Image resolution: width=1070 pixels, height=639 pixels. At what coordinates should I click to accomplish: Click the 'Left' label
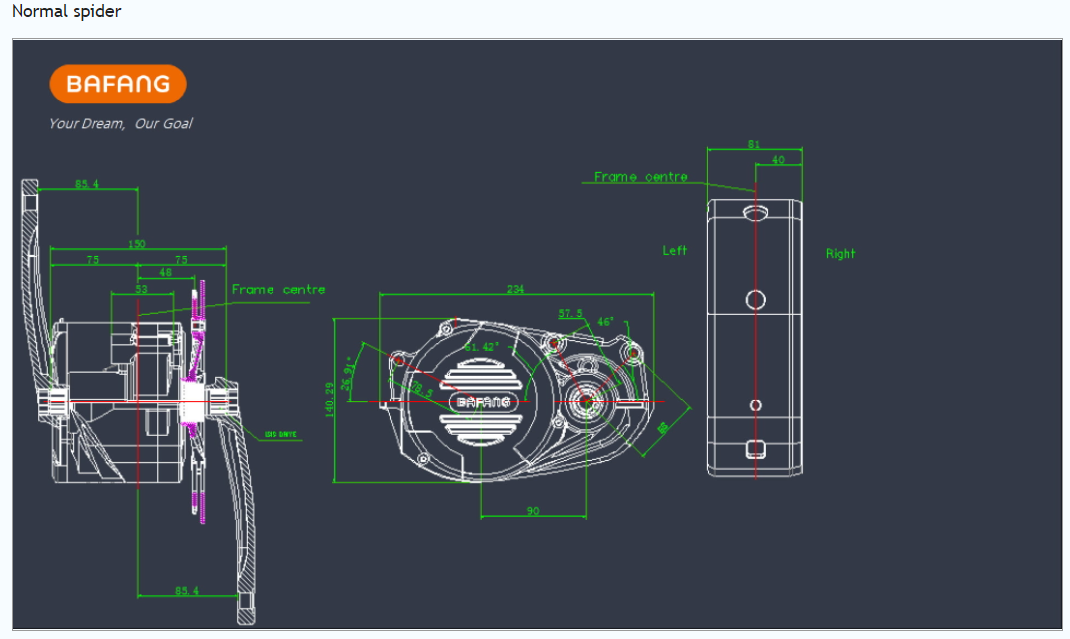coord(675,250)
